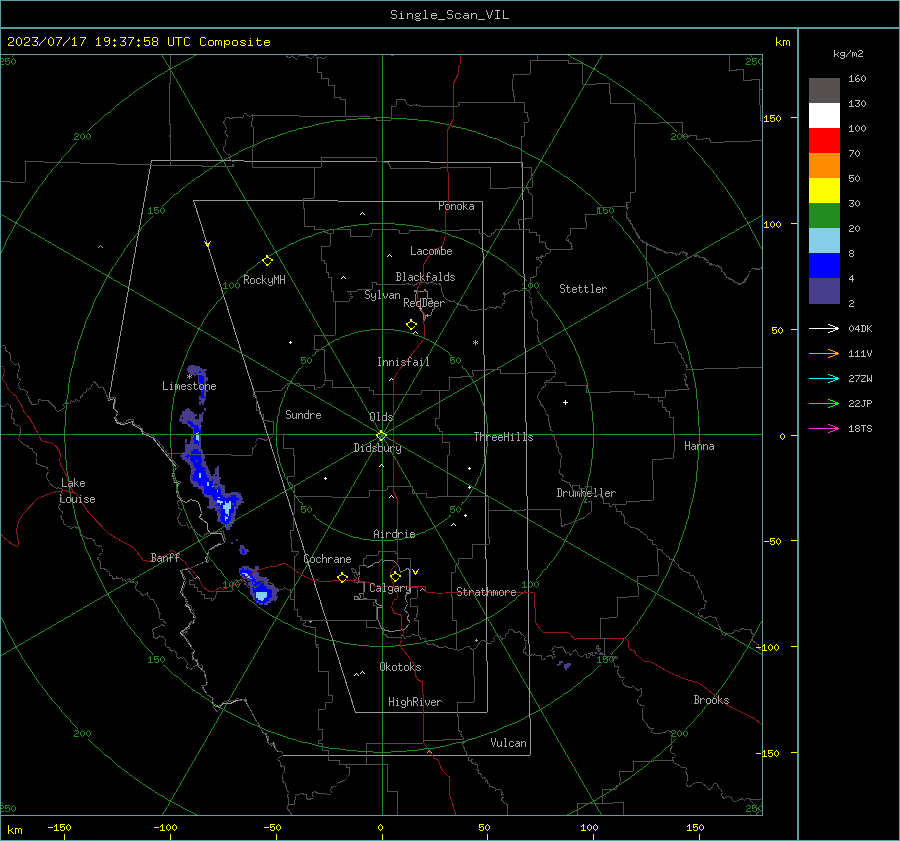The width and height of the screenshot is (900, 841).
Task: Click the -150 tick label on bottom axis
Action: pos(59,828)
